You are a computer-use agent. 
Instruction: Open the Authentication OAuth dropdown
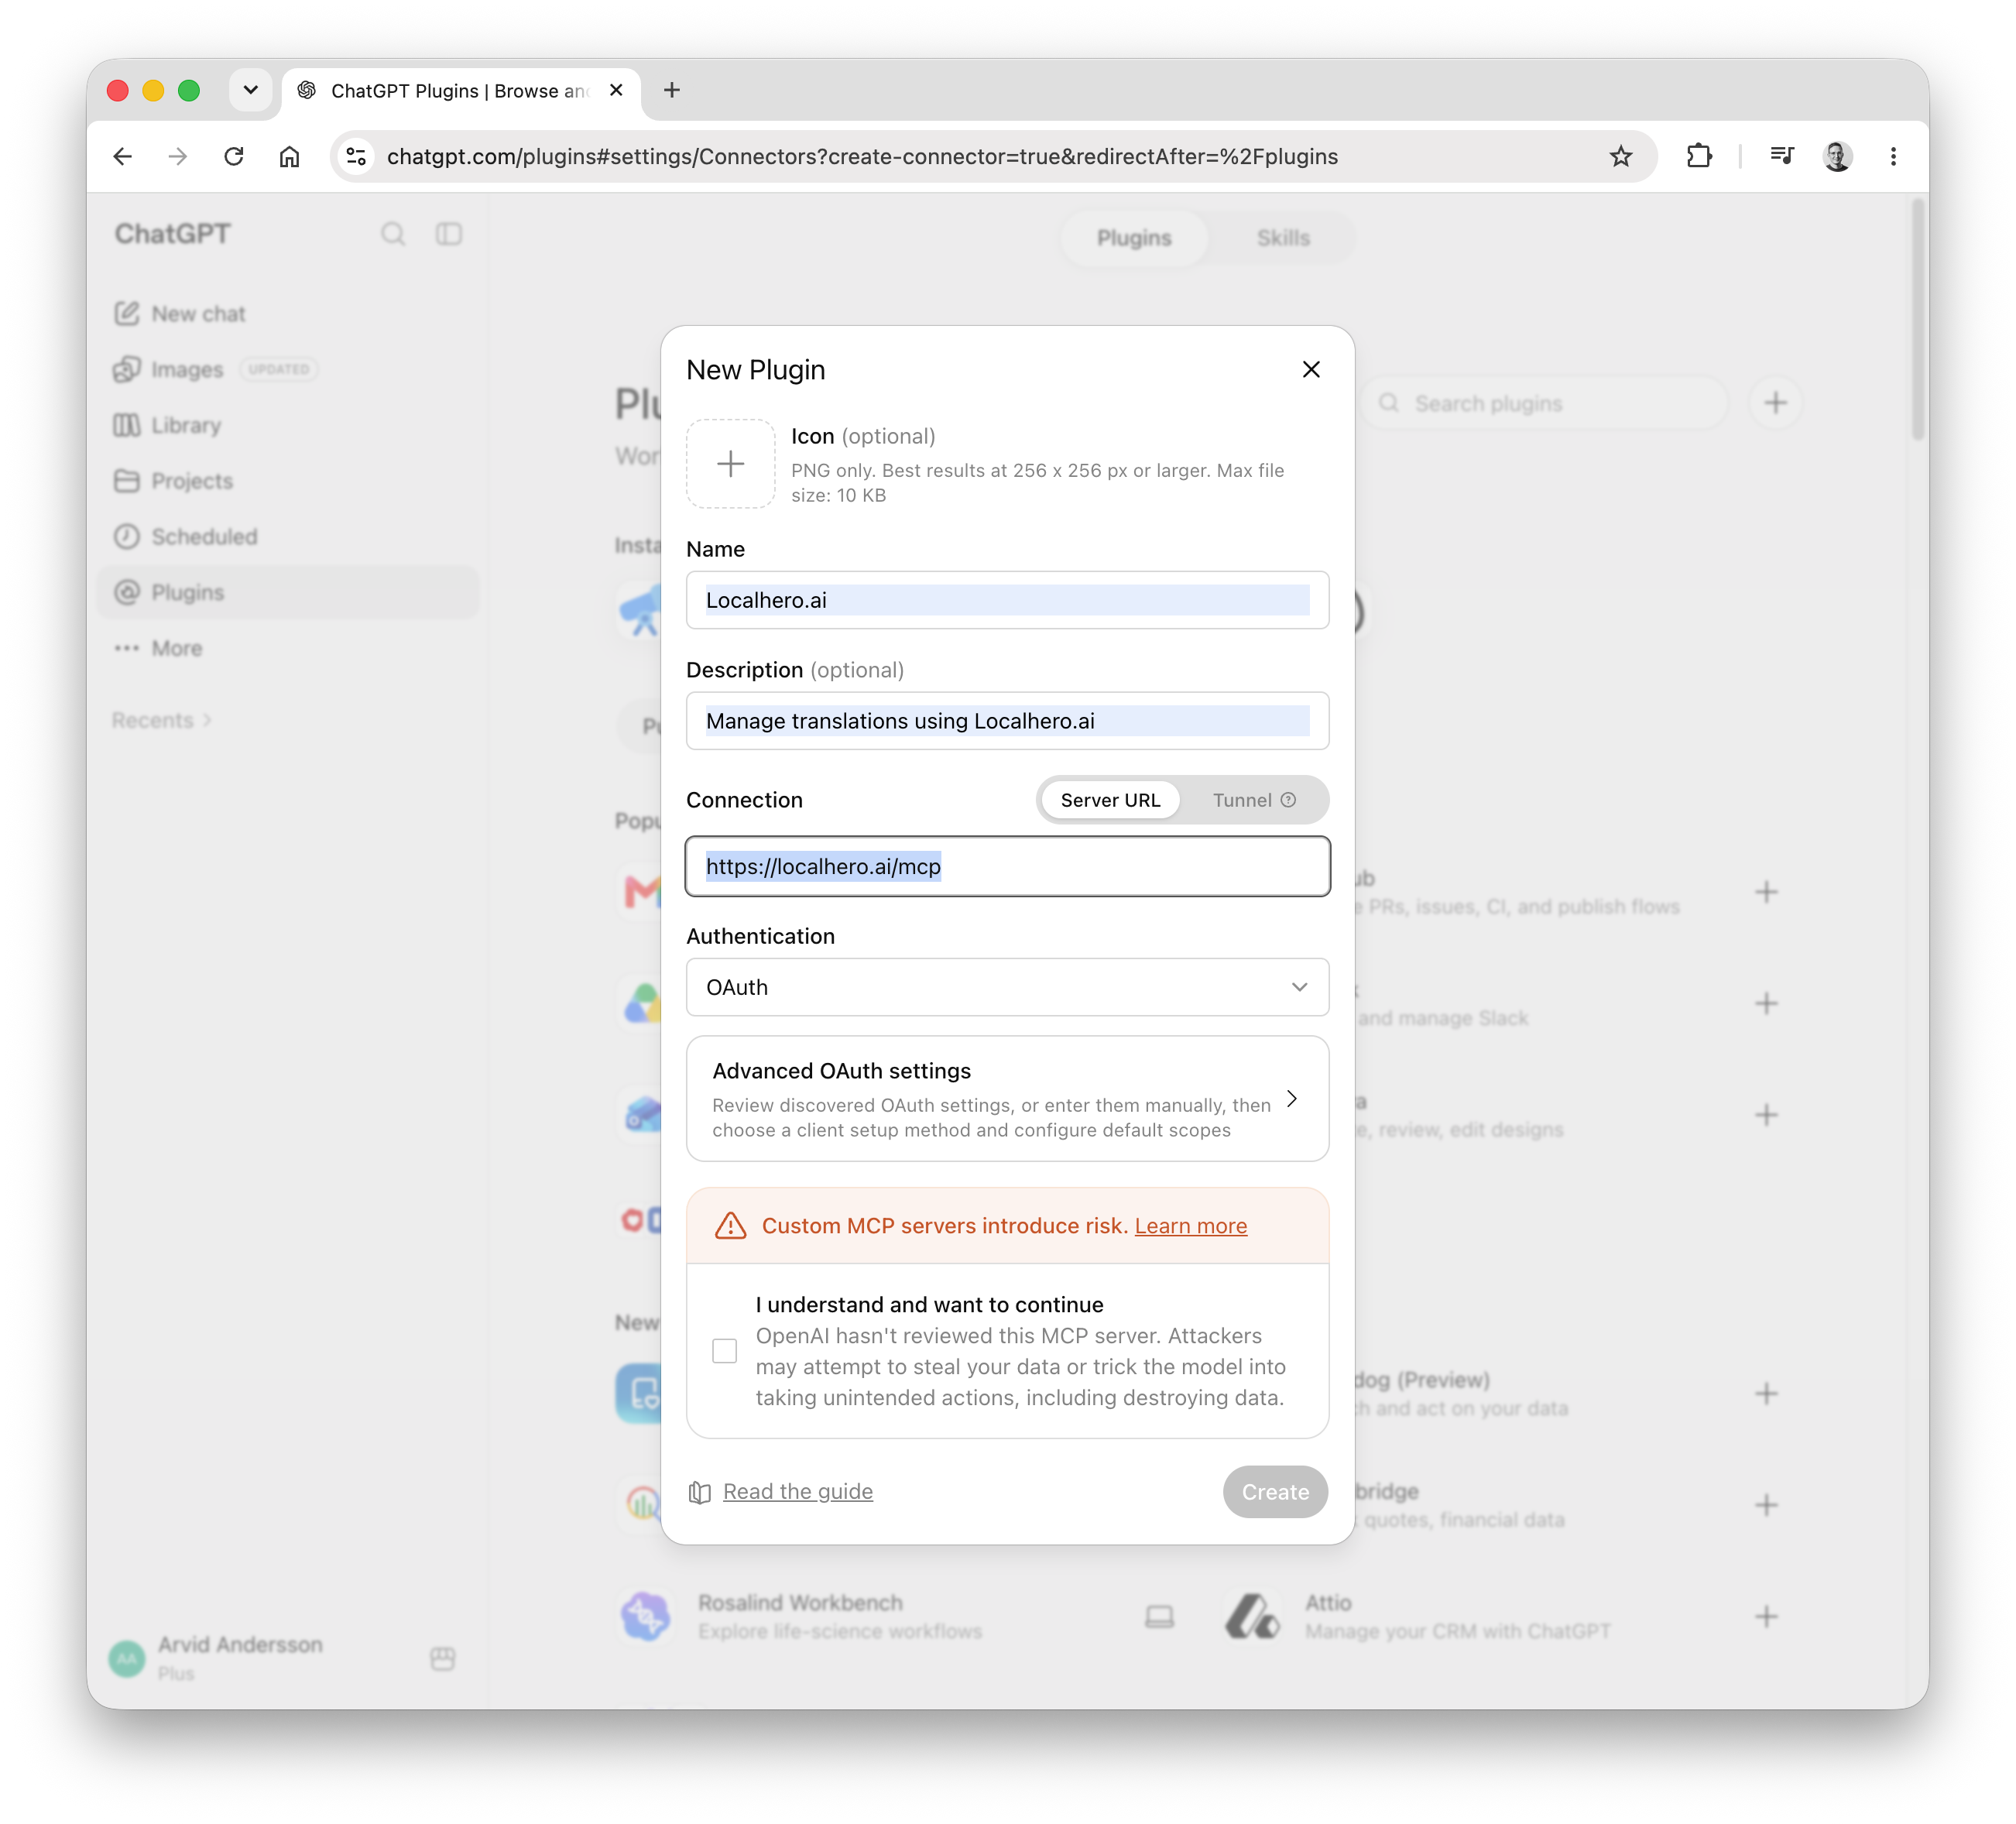point(1007,987)
